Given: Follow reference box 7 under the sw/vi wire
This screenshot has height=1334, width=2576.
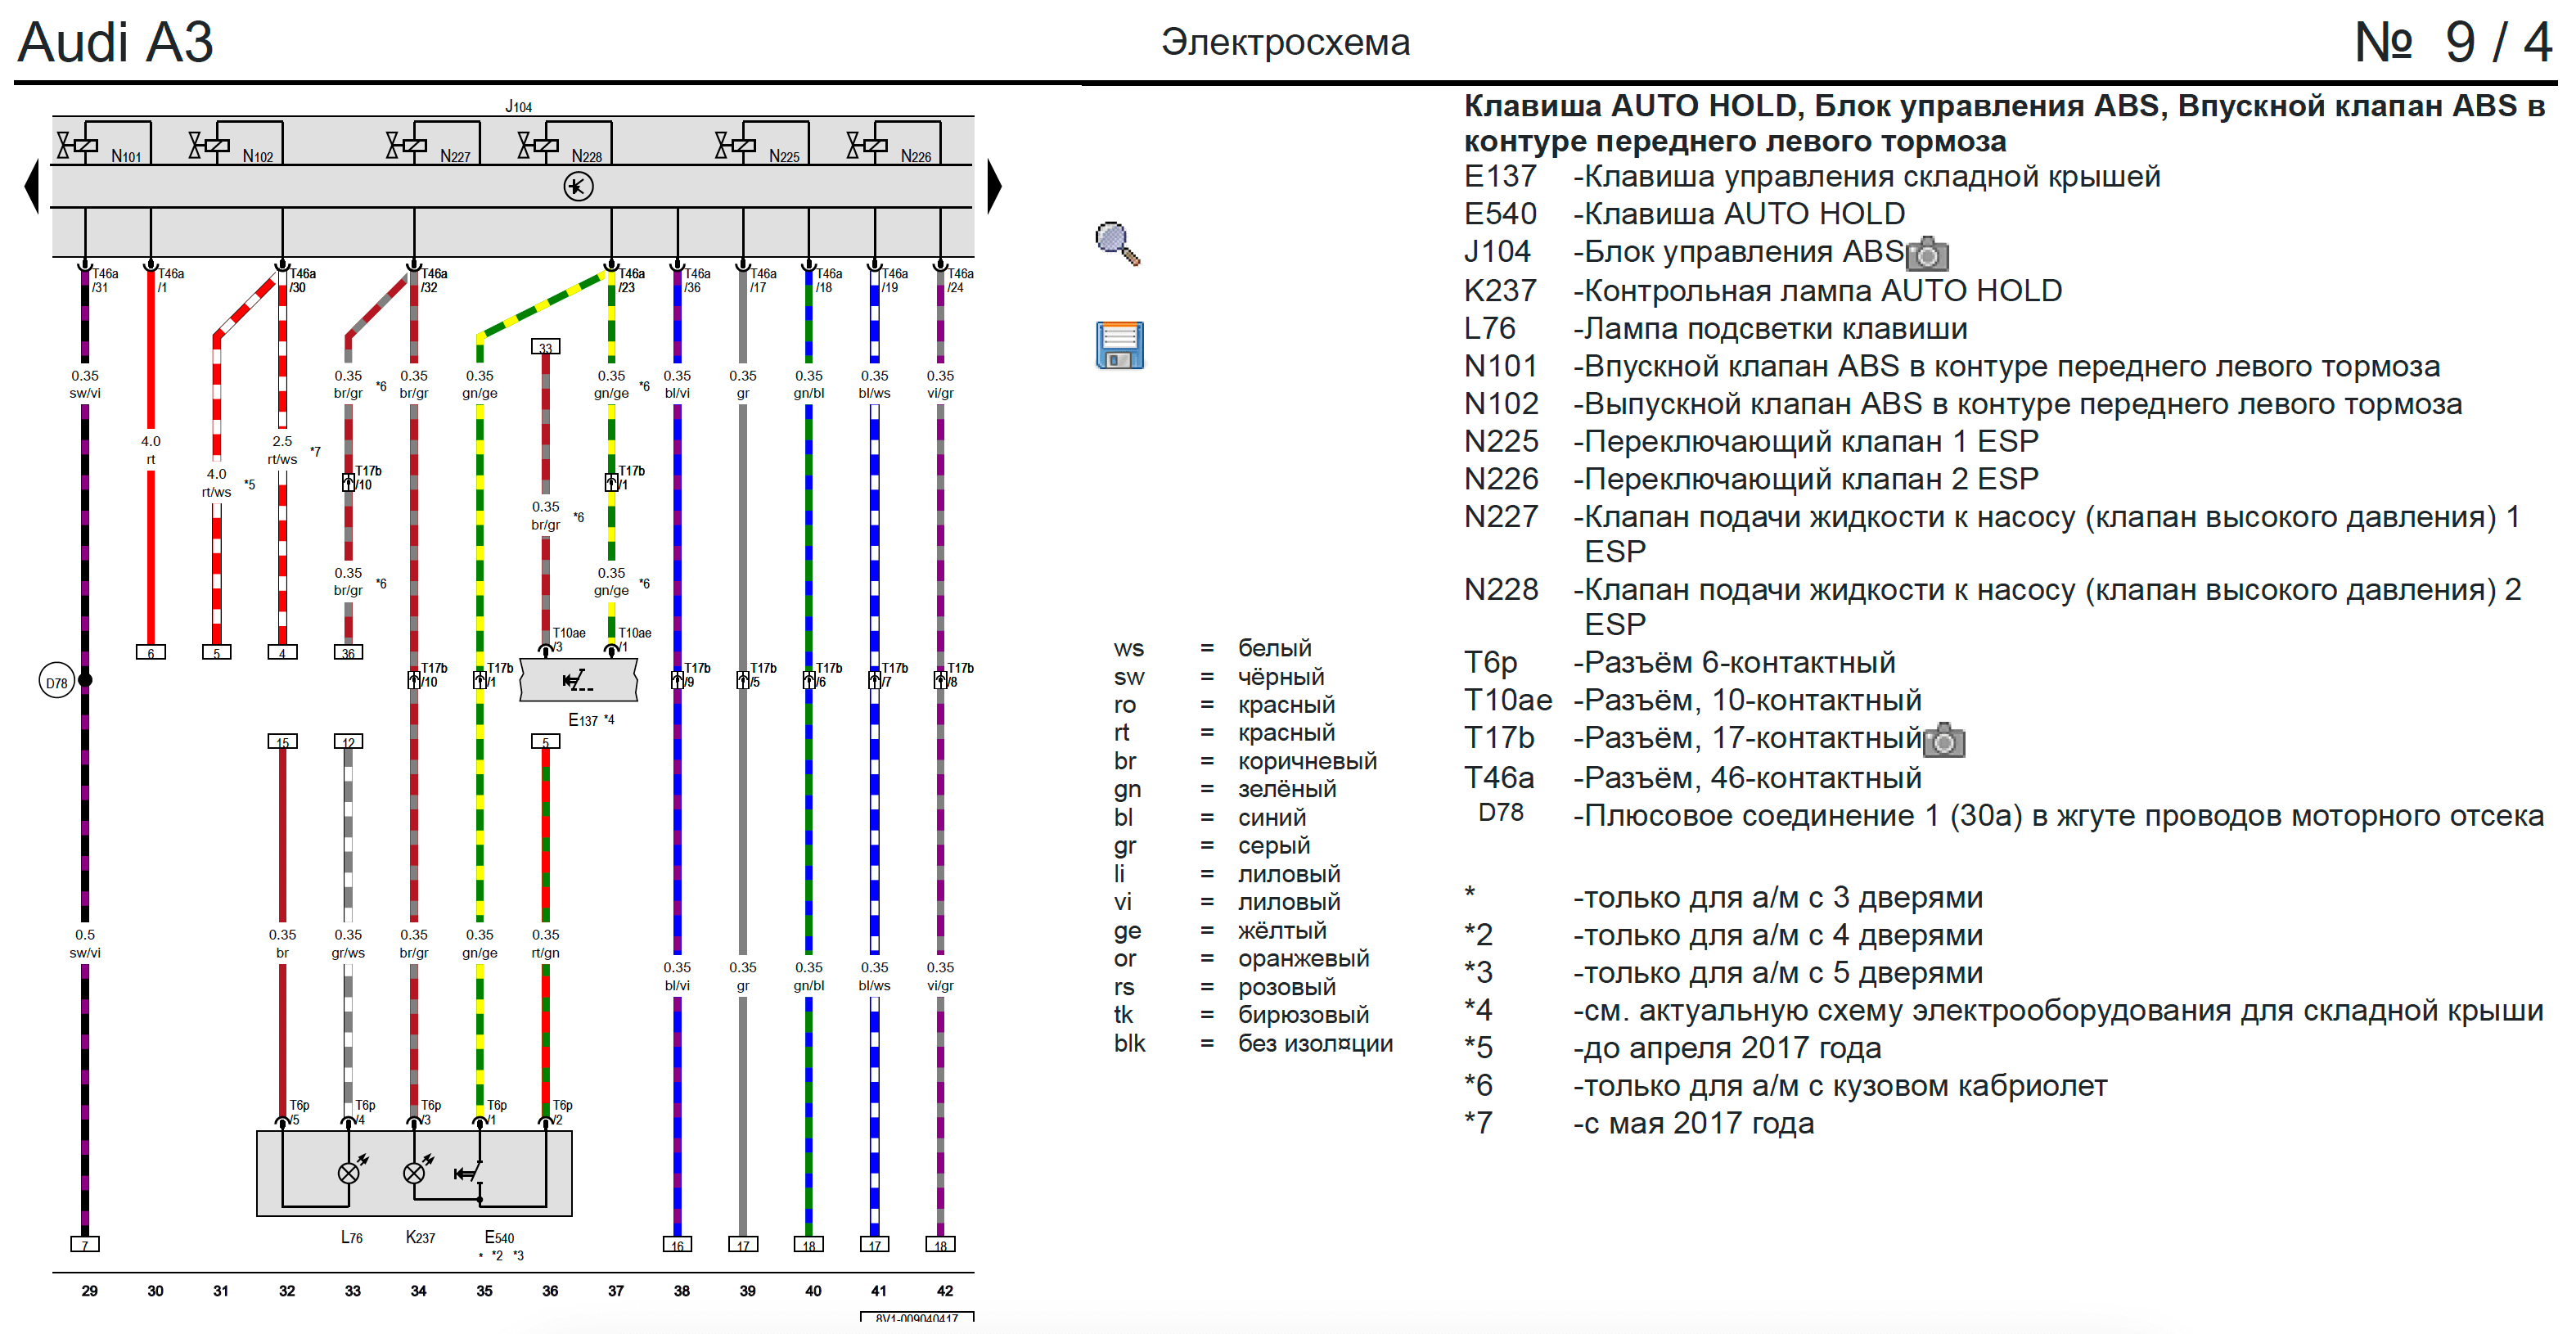Looking at the screenshot, I should pyautogui.click(x=85, y=1245).
